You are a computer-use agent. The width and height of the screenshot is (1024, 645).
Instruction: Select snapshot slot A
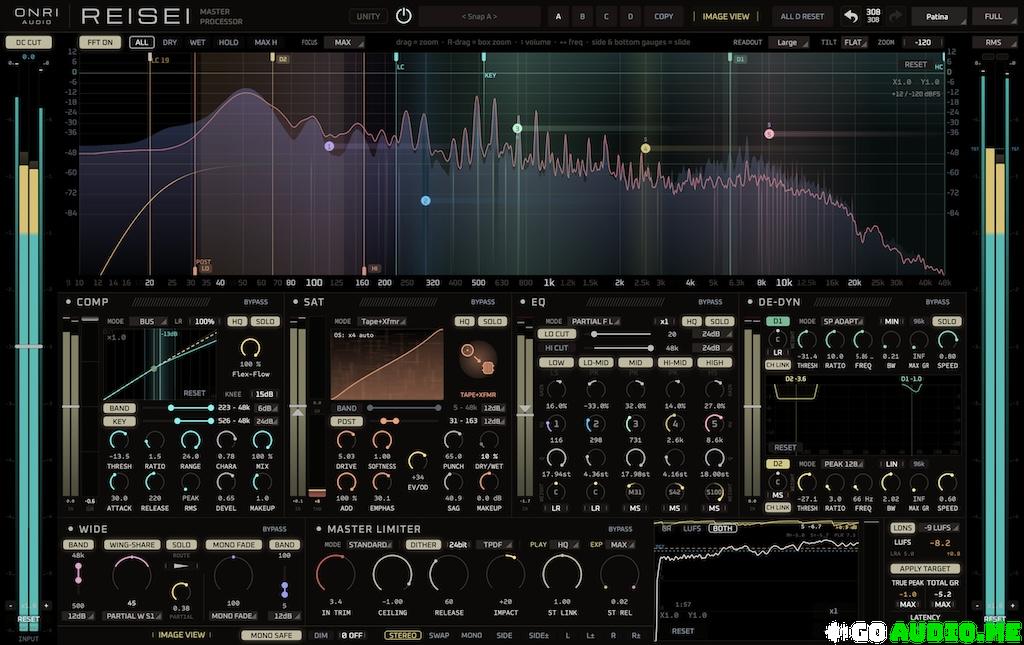click(558, 16)
